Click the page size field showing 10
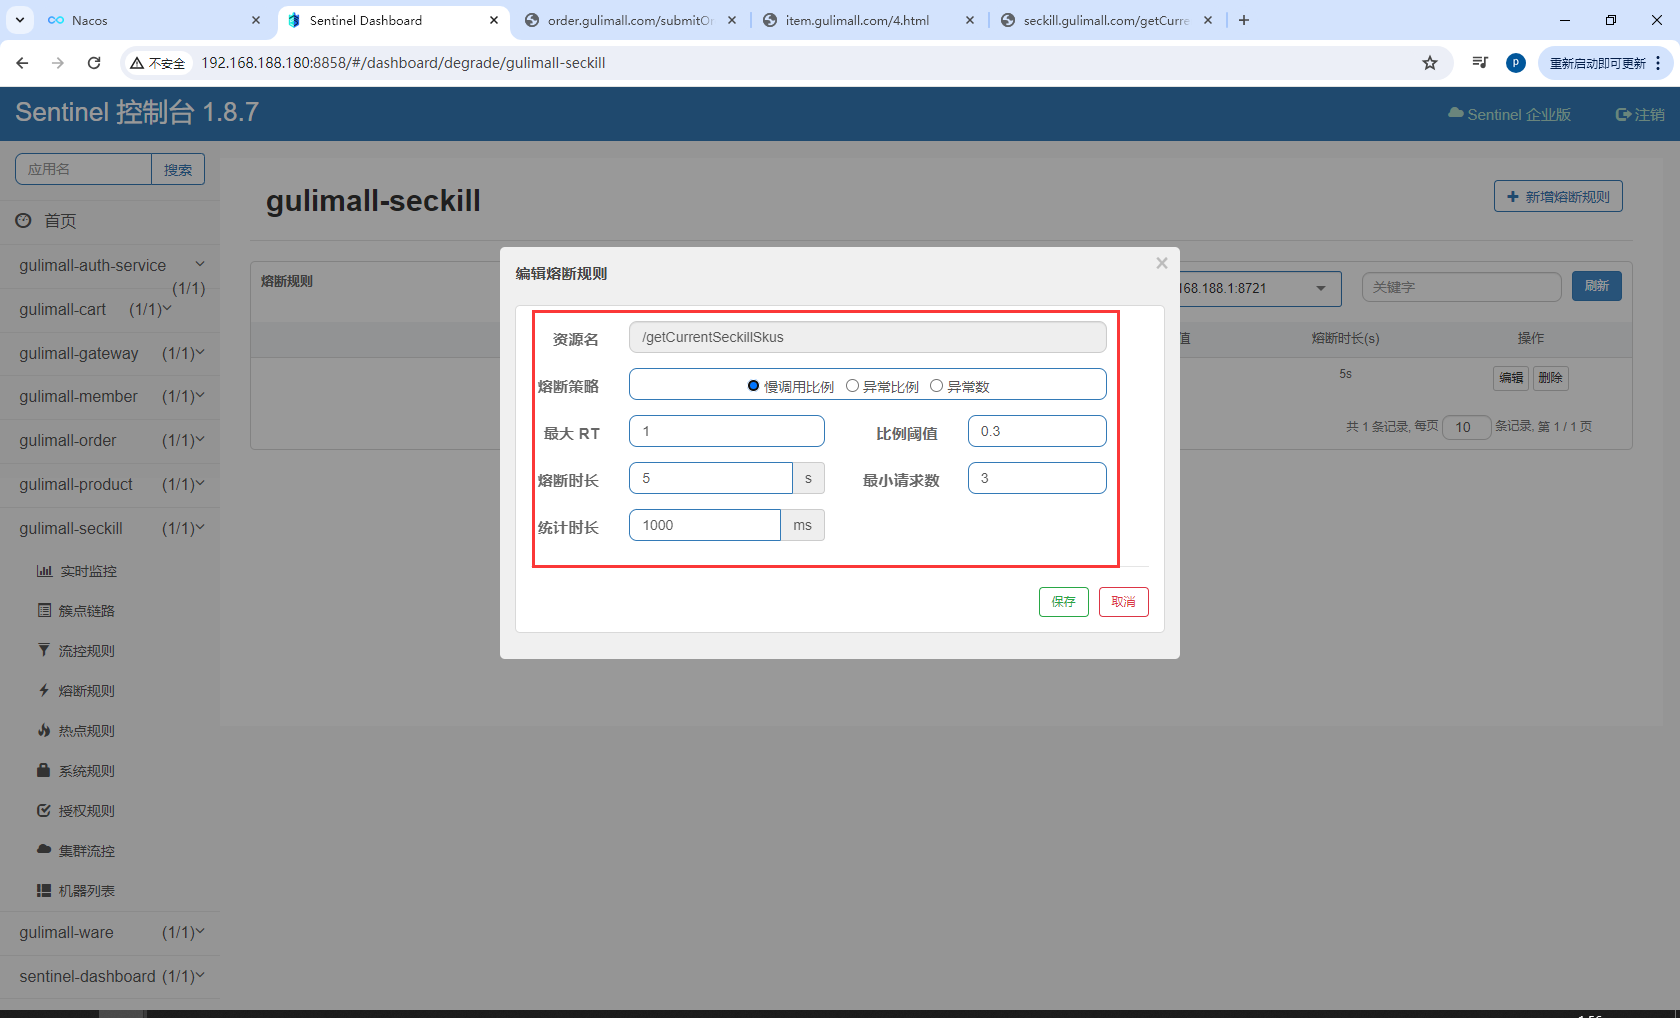This screenshot has width=1680, height=1018. pyautogui.click(x=1466, y=427)
